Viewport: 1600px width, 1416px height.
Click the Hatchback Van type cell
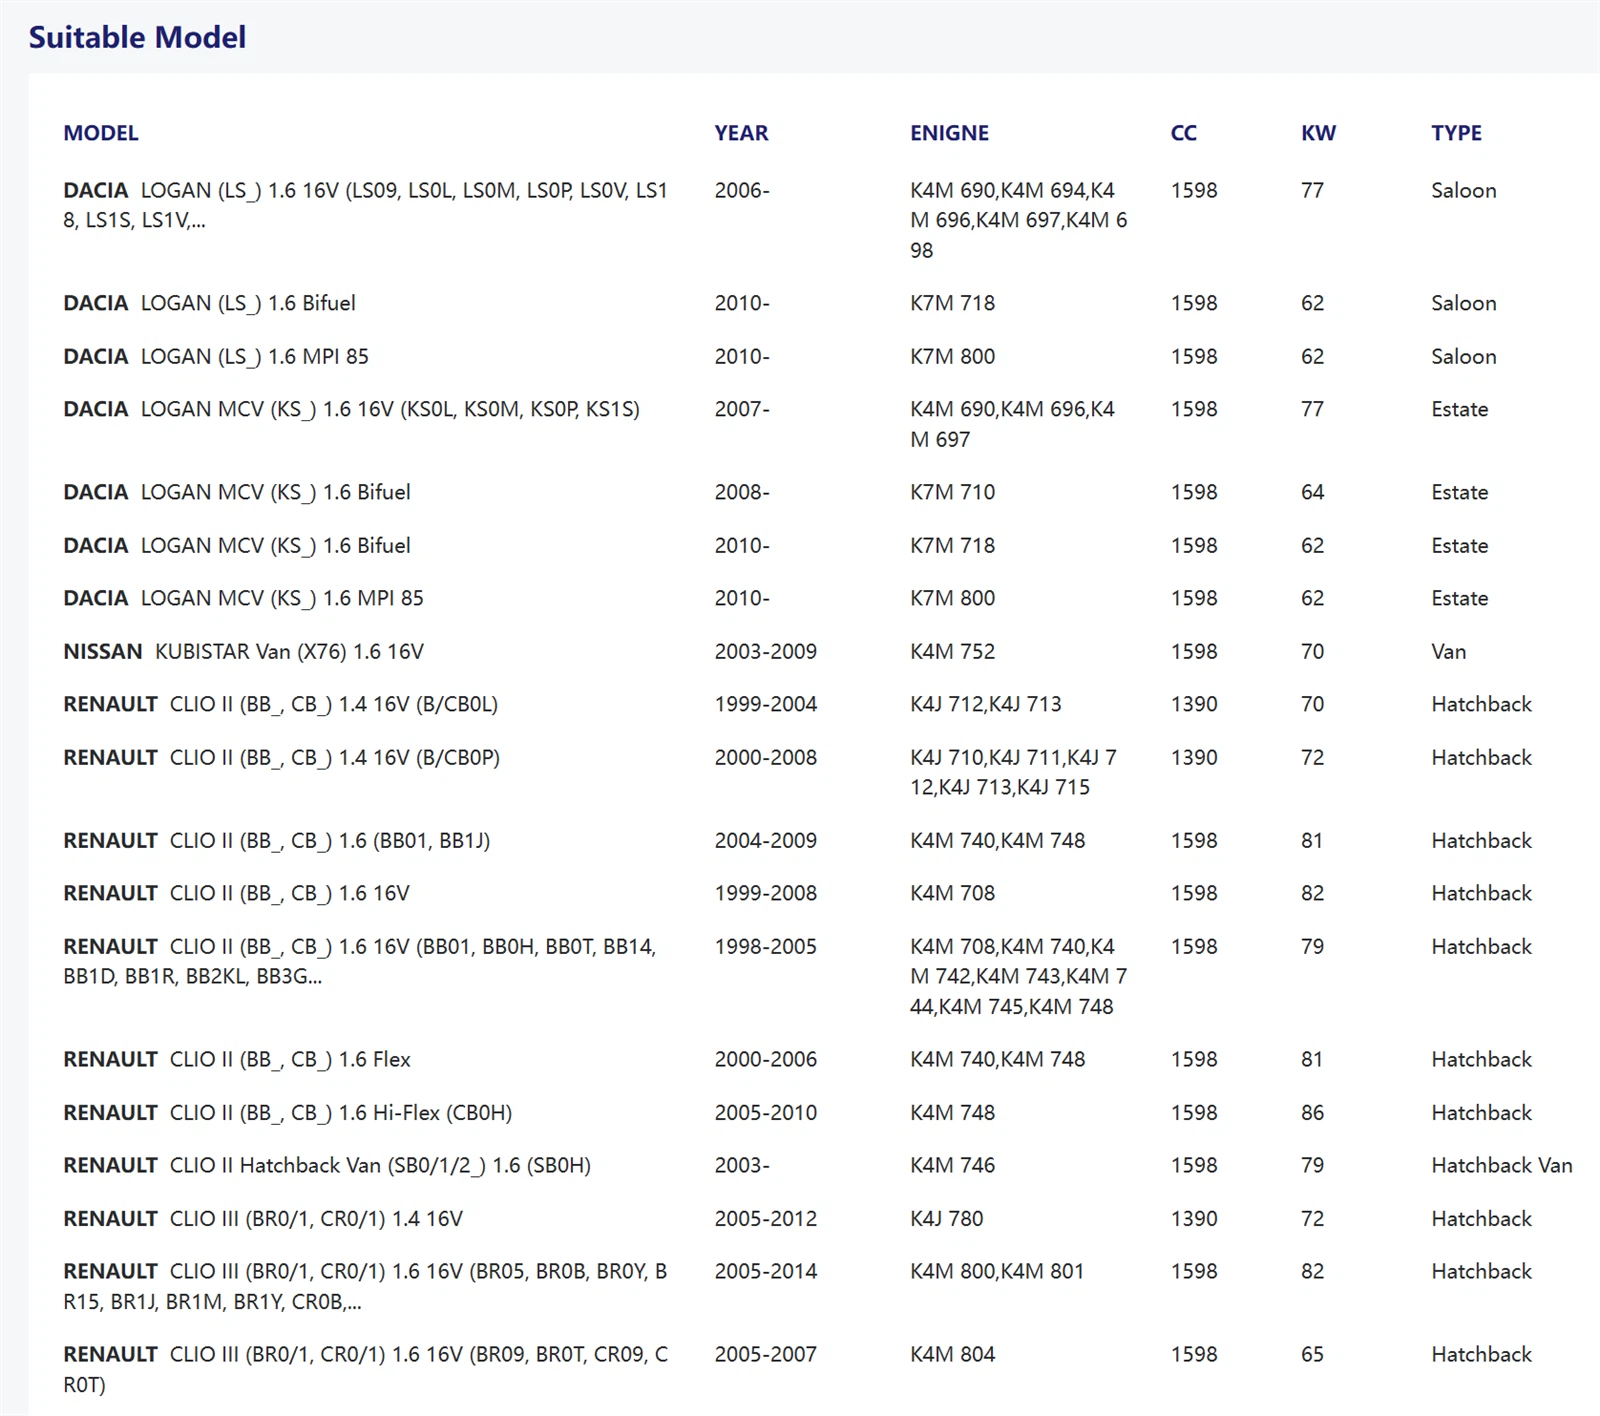pyautogui.click(x=1501, y=1165)
